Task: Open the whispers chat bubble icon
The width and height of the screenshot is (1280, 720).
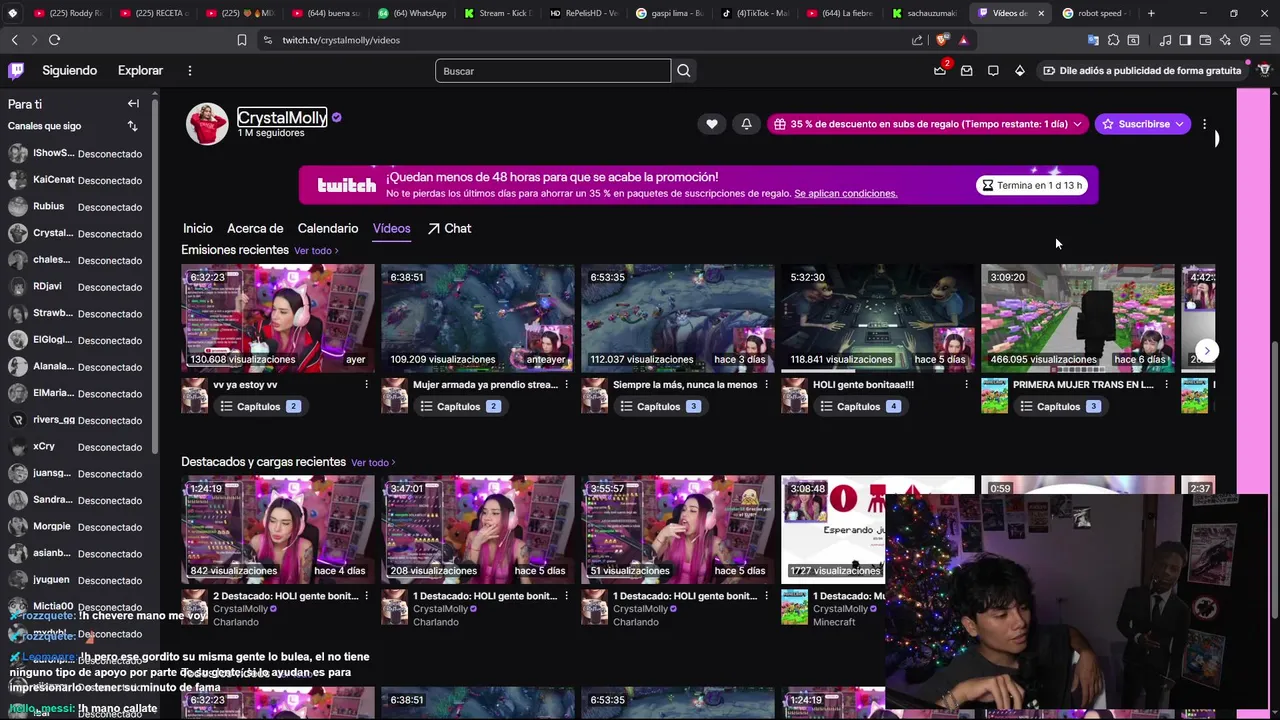Action: pos(993,70)
